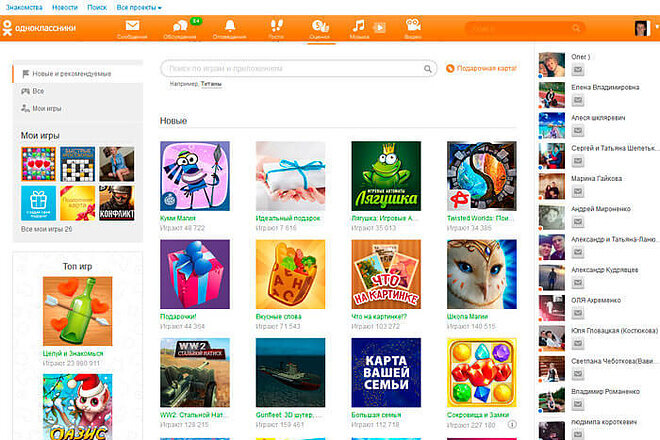660x440 pixels.
Task: Click the envelope icon under Владимир Романенко
Action: click(x=578, y=404)
